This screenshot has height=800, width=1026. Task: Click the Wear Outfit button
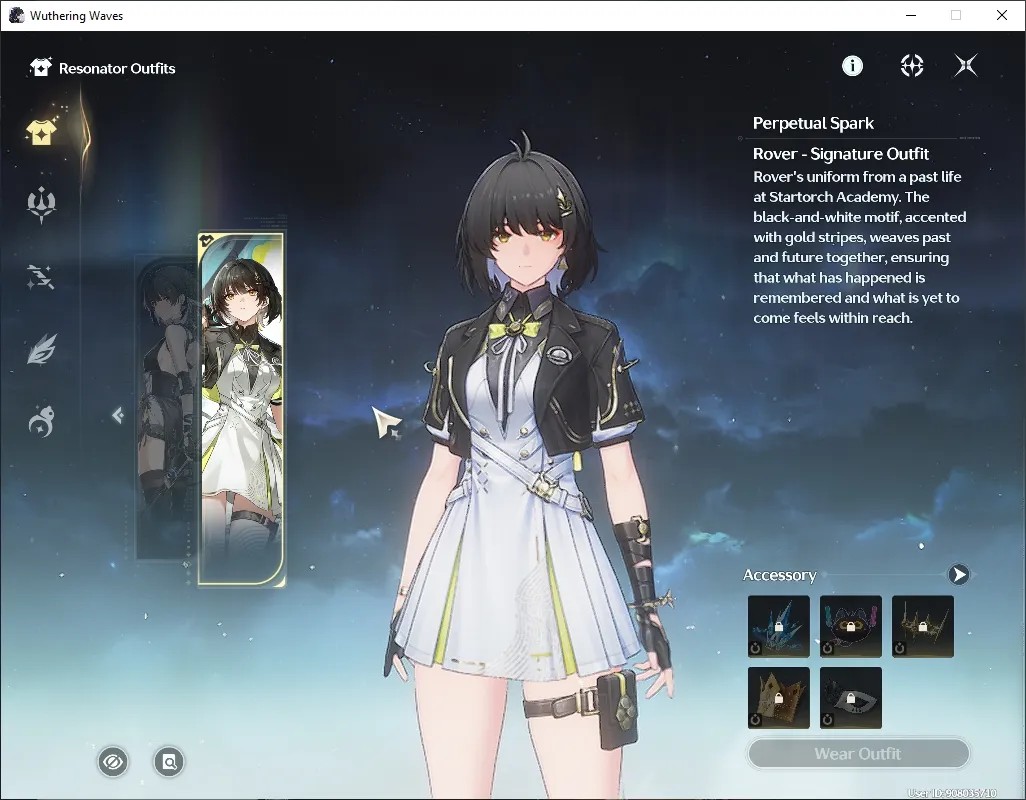(858, 754)
